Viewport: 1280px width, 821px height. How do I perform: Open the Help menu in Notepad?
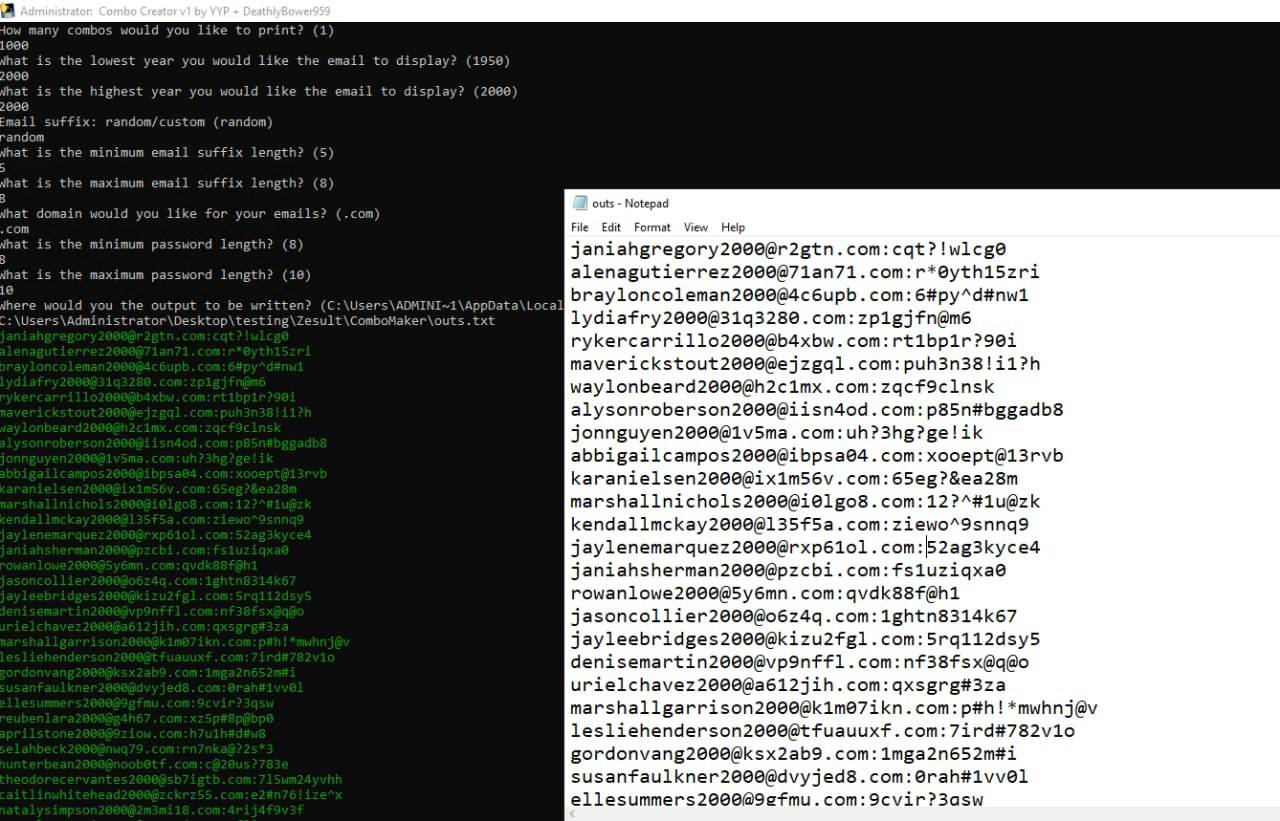[733, 228]
